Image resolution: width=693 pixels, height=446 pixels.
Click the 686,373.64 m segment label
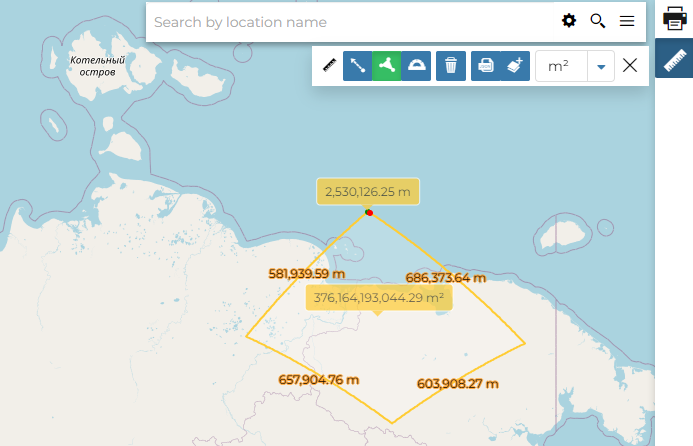(446, 278)
